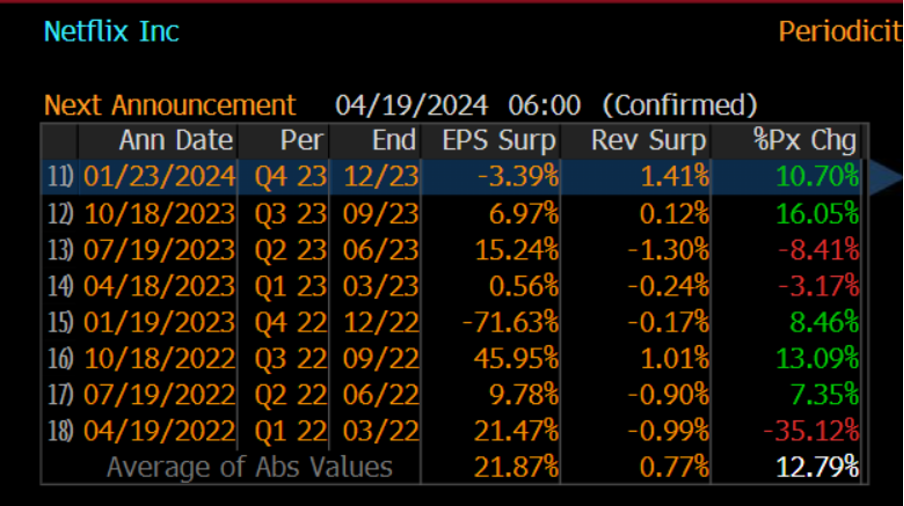Click the 8.46% price change value
904x506 pixels.
(824, 323)
